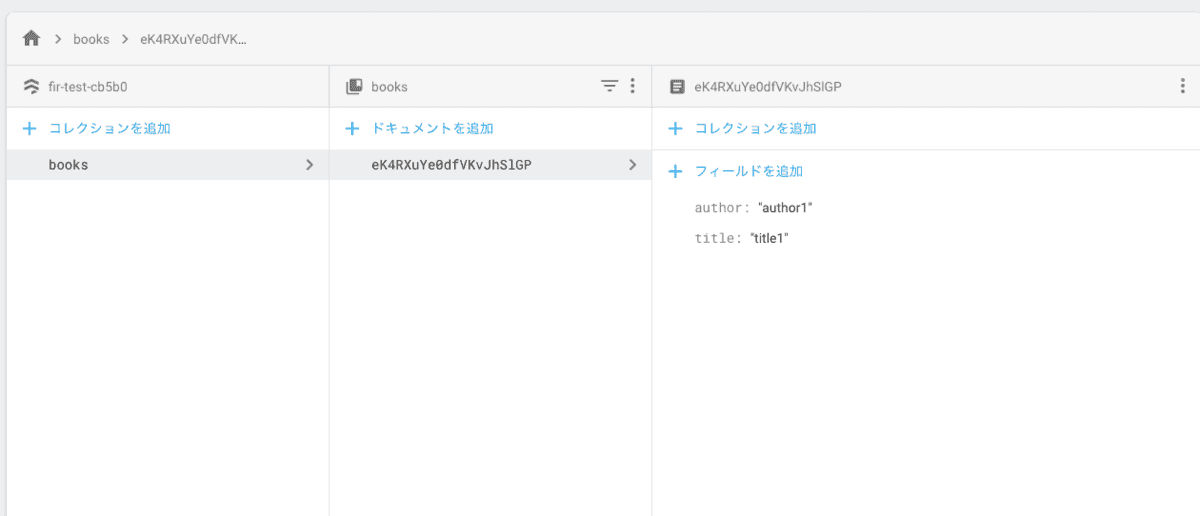
Task: Select books in the breadcrumb path
Action: tap(91, 40)
